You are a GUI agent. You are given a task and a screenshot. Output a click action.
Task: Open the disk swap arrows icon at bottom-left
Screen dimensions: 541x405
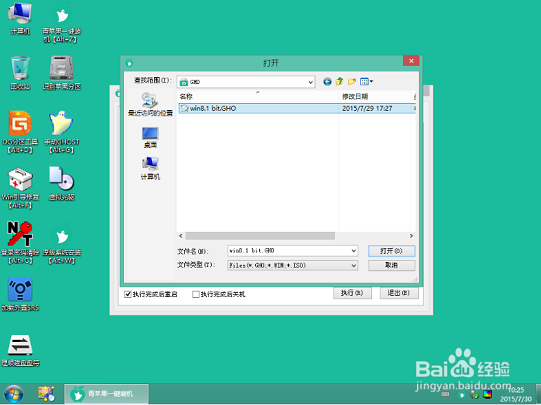click(20, 350)
